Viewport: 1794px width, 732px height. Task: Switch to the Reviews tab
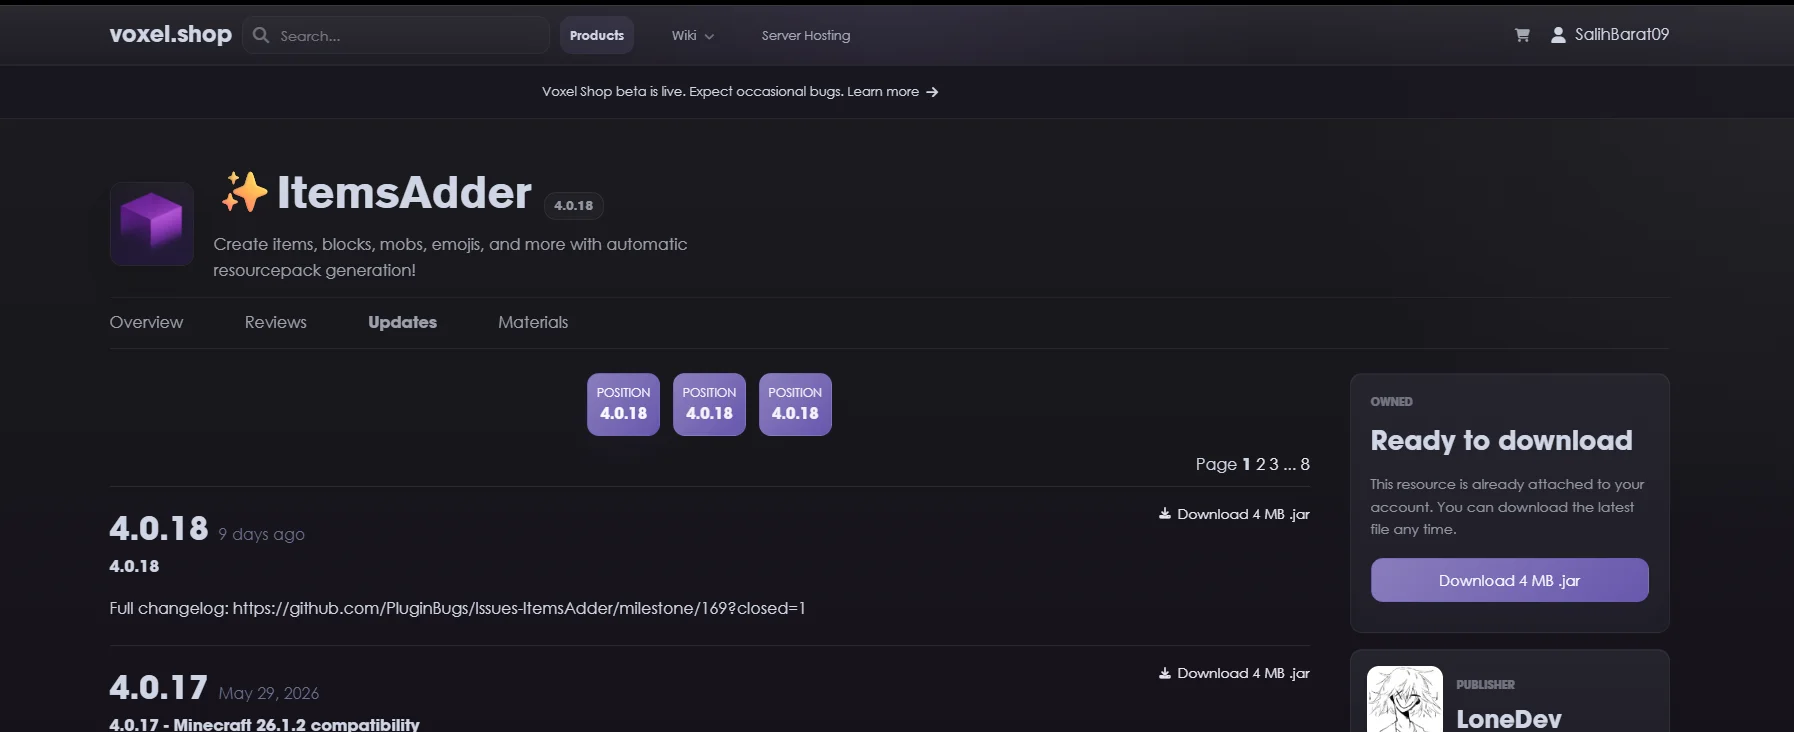coord(276,322)
